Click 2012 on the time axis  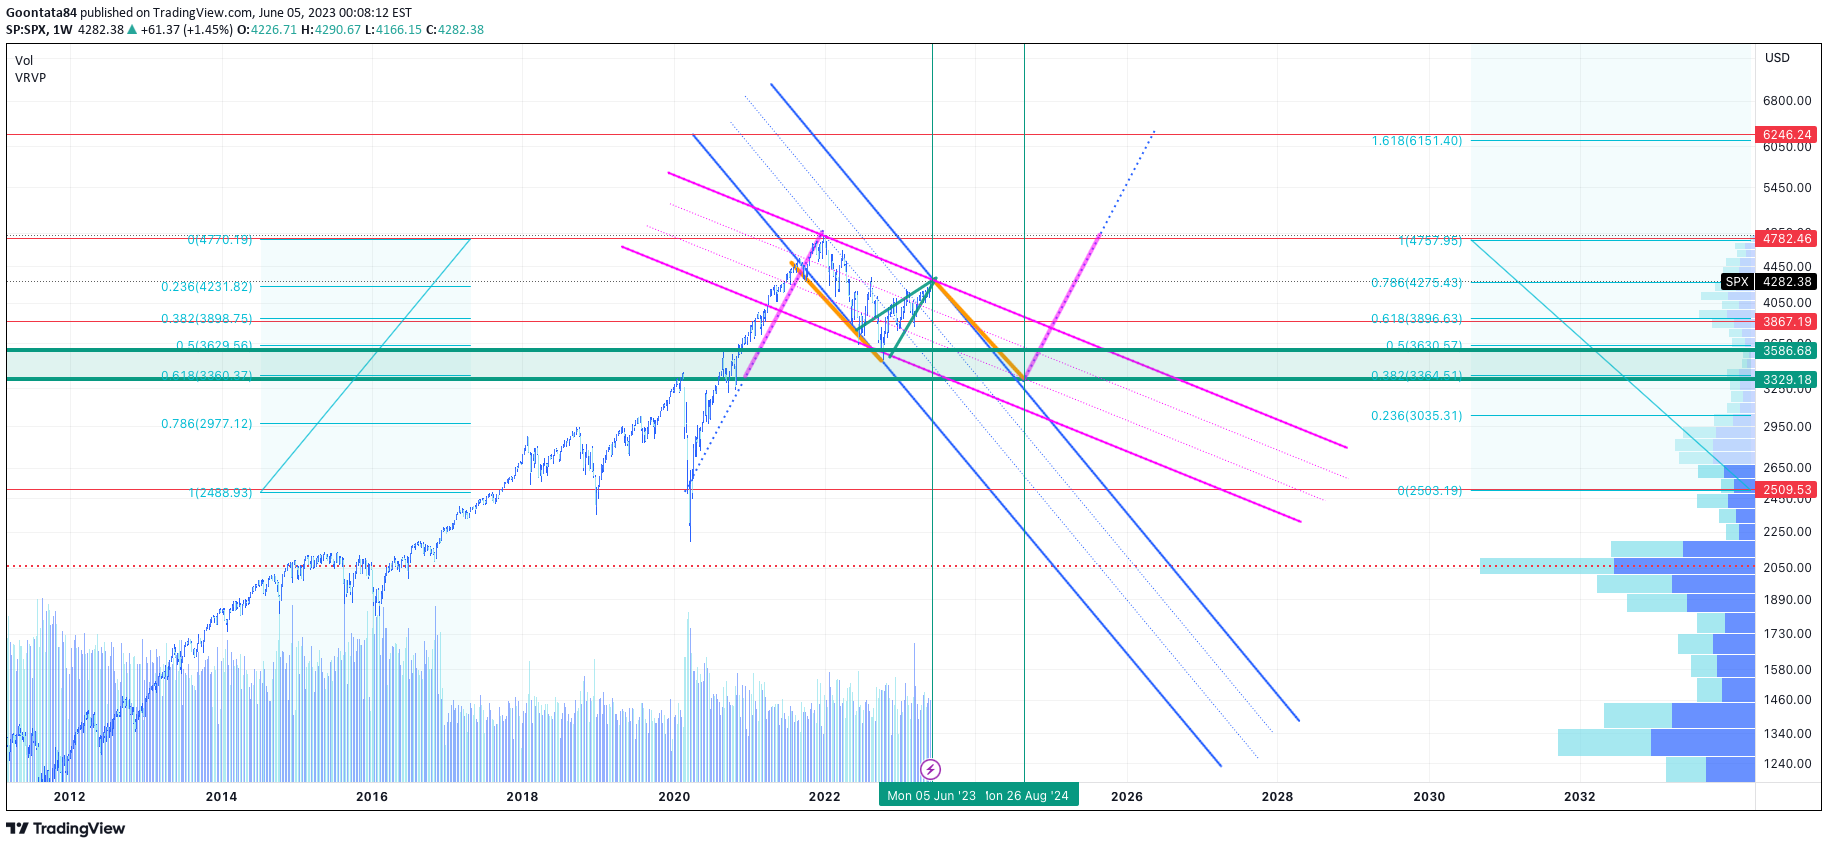click(69, 797)
